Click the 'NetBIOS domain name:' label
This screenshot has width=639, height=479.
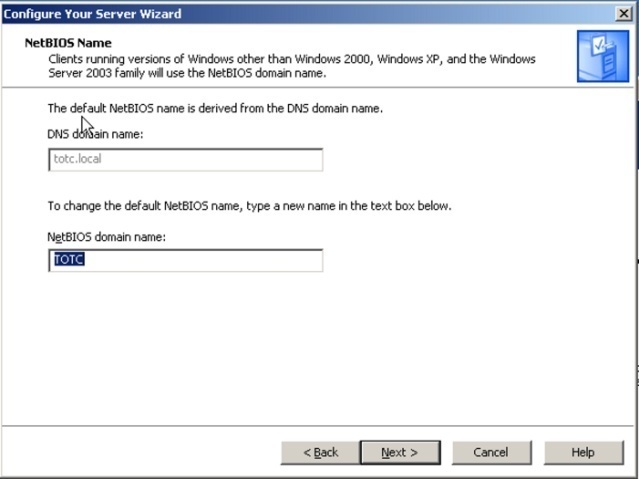(107, 237)
